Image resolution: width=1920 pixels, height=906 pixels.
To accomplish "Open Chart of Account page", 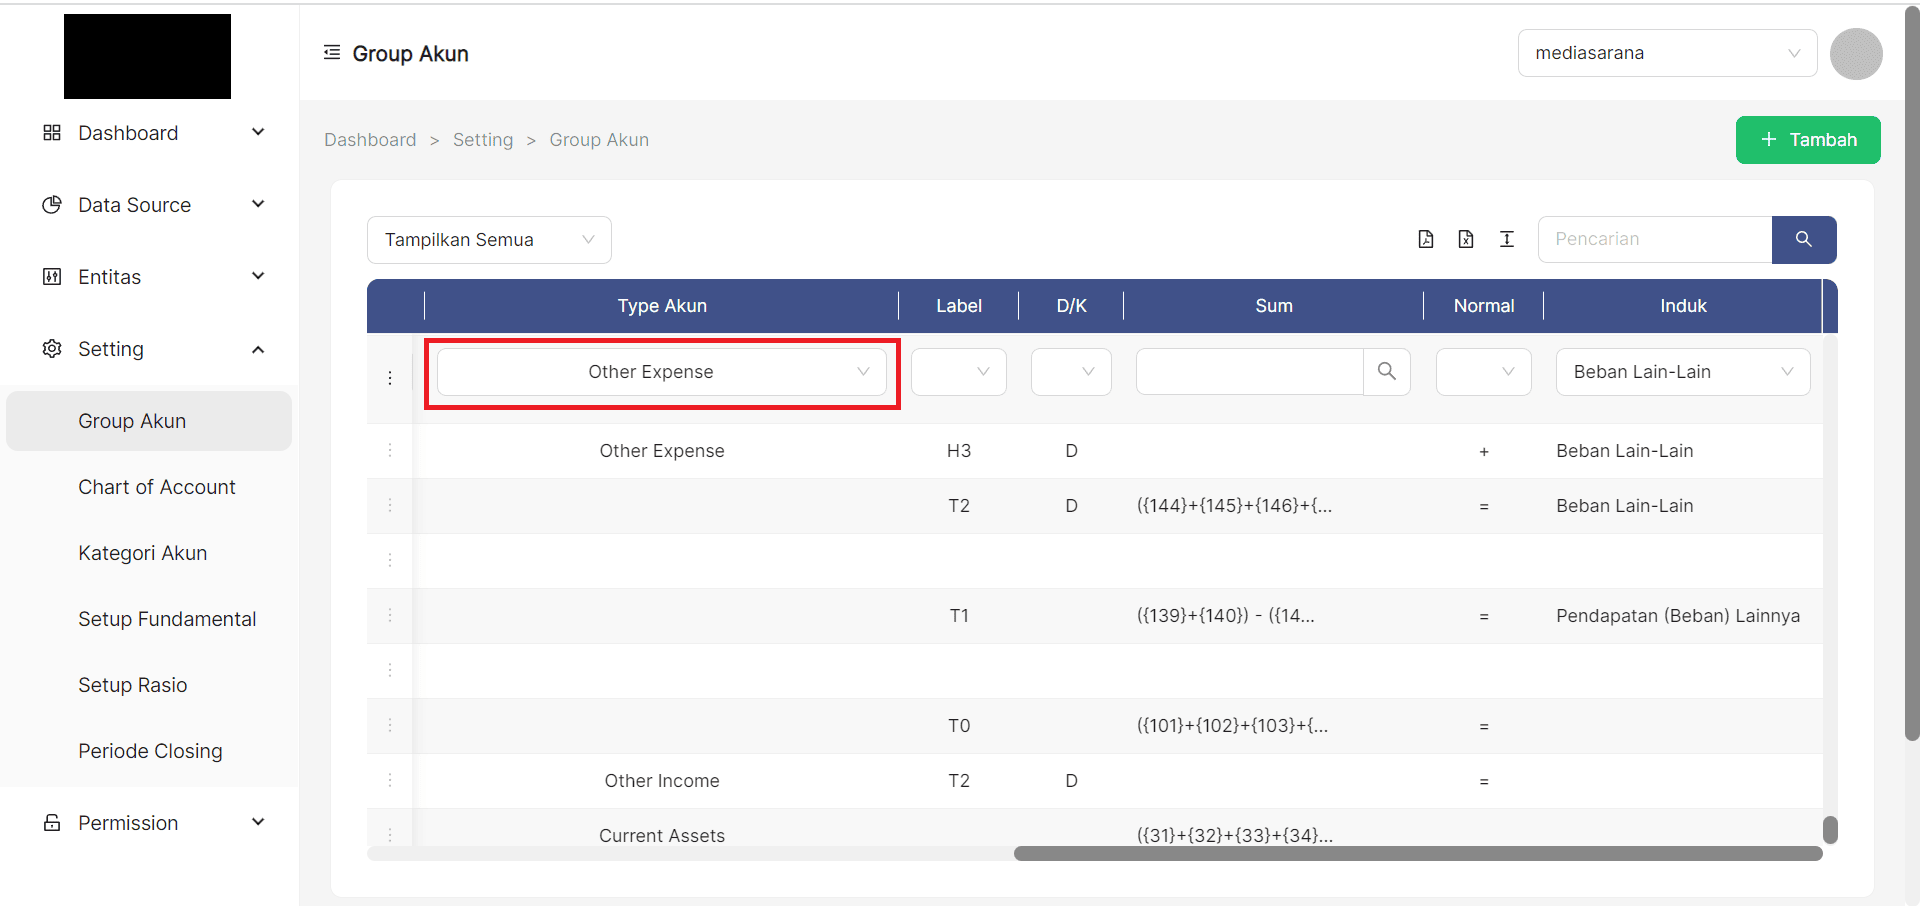I will (157, 487).
